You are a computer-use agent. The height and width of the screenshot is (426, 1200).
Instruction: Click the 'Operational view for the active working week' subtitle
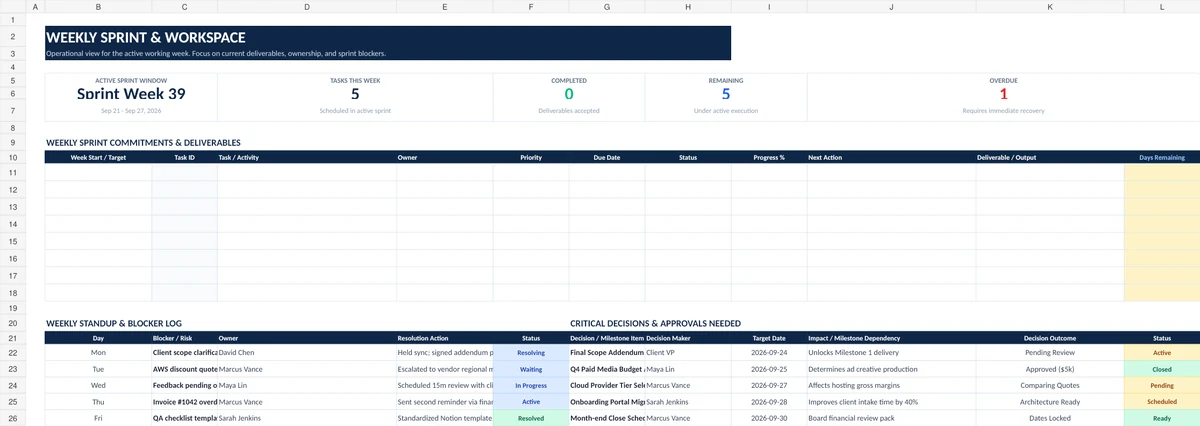pyautogui.click(x=216, y=53)
